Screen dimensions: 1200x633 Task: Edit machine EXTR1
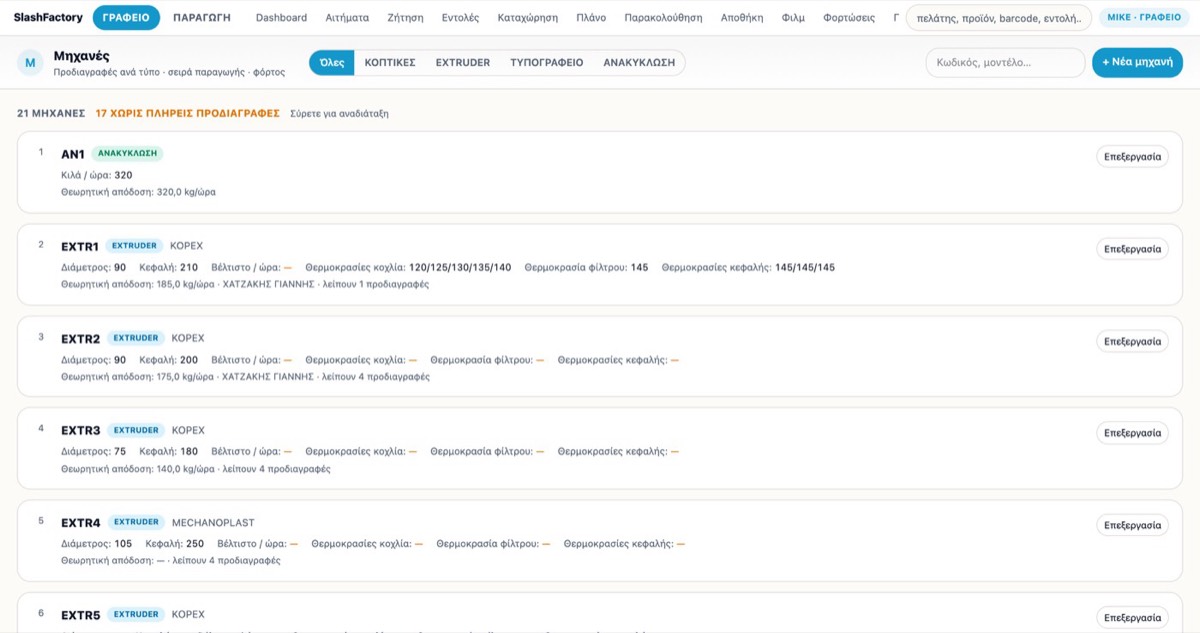[x=1133, y=249]
